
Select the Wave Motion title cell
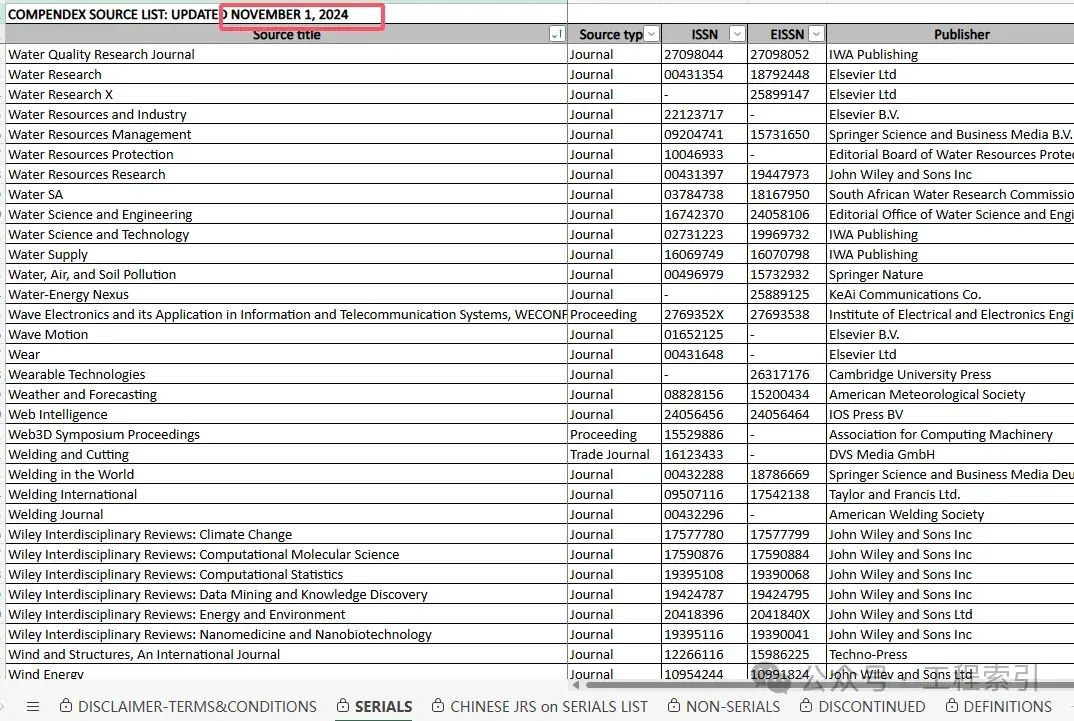(286, 335)
